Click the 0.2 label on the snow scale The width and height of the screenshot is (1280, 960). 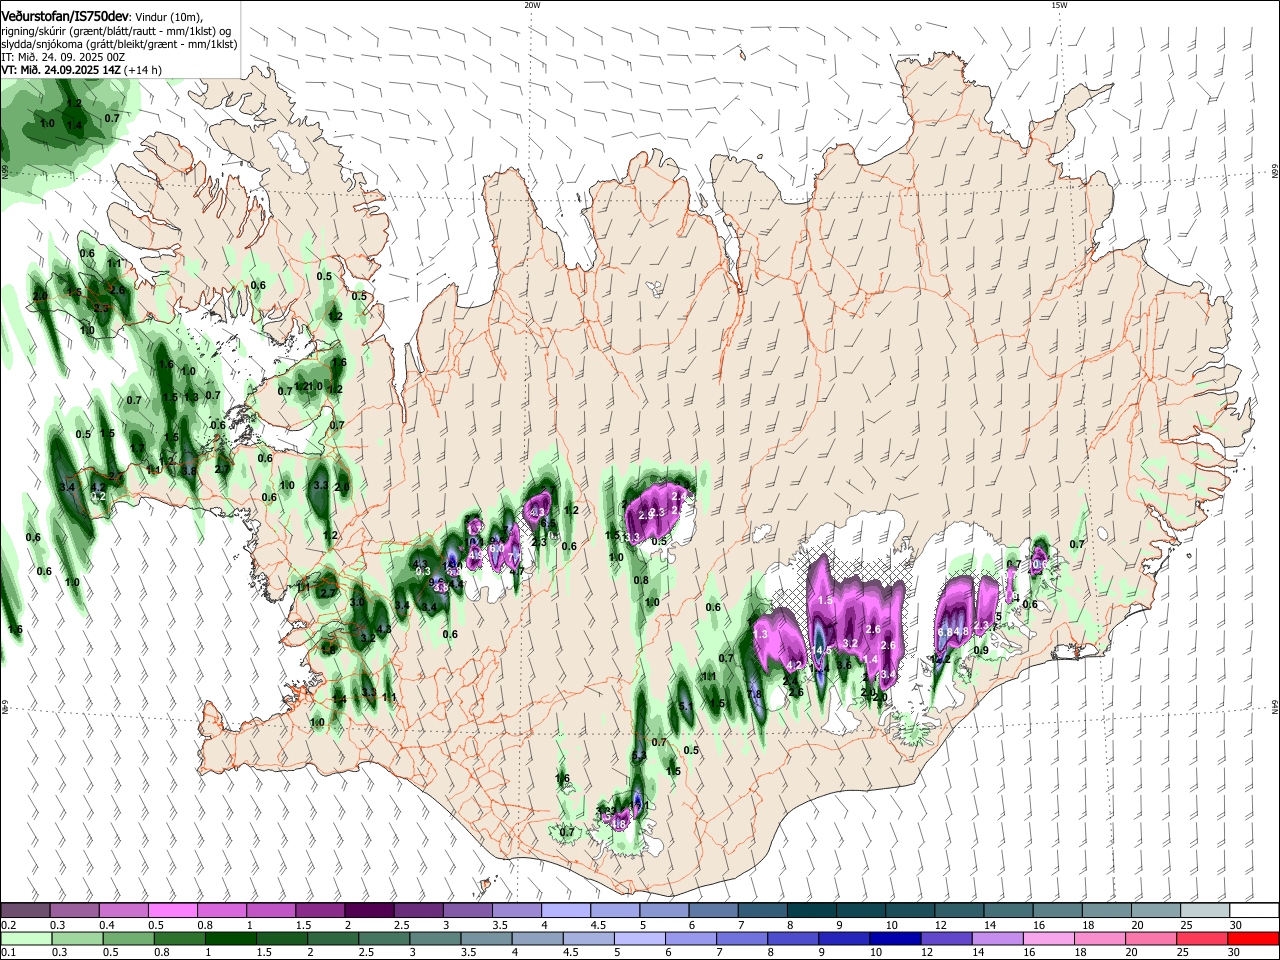(8, 925)
